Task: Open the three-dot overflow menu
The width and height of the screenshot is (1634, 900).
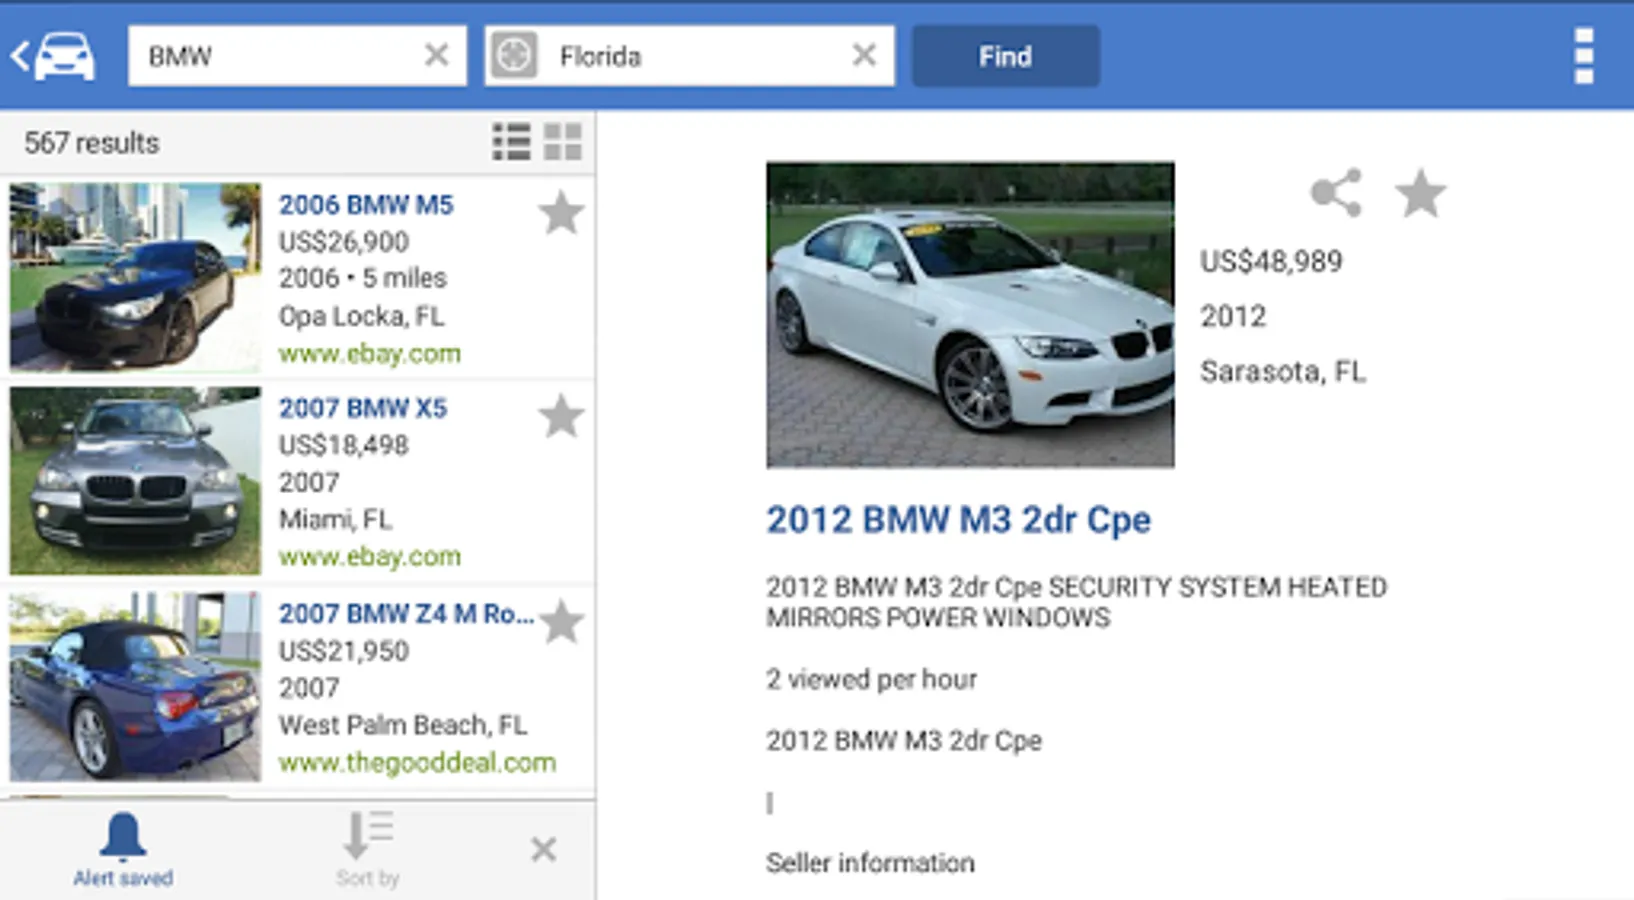Action: (1583, 56)
